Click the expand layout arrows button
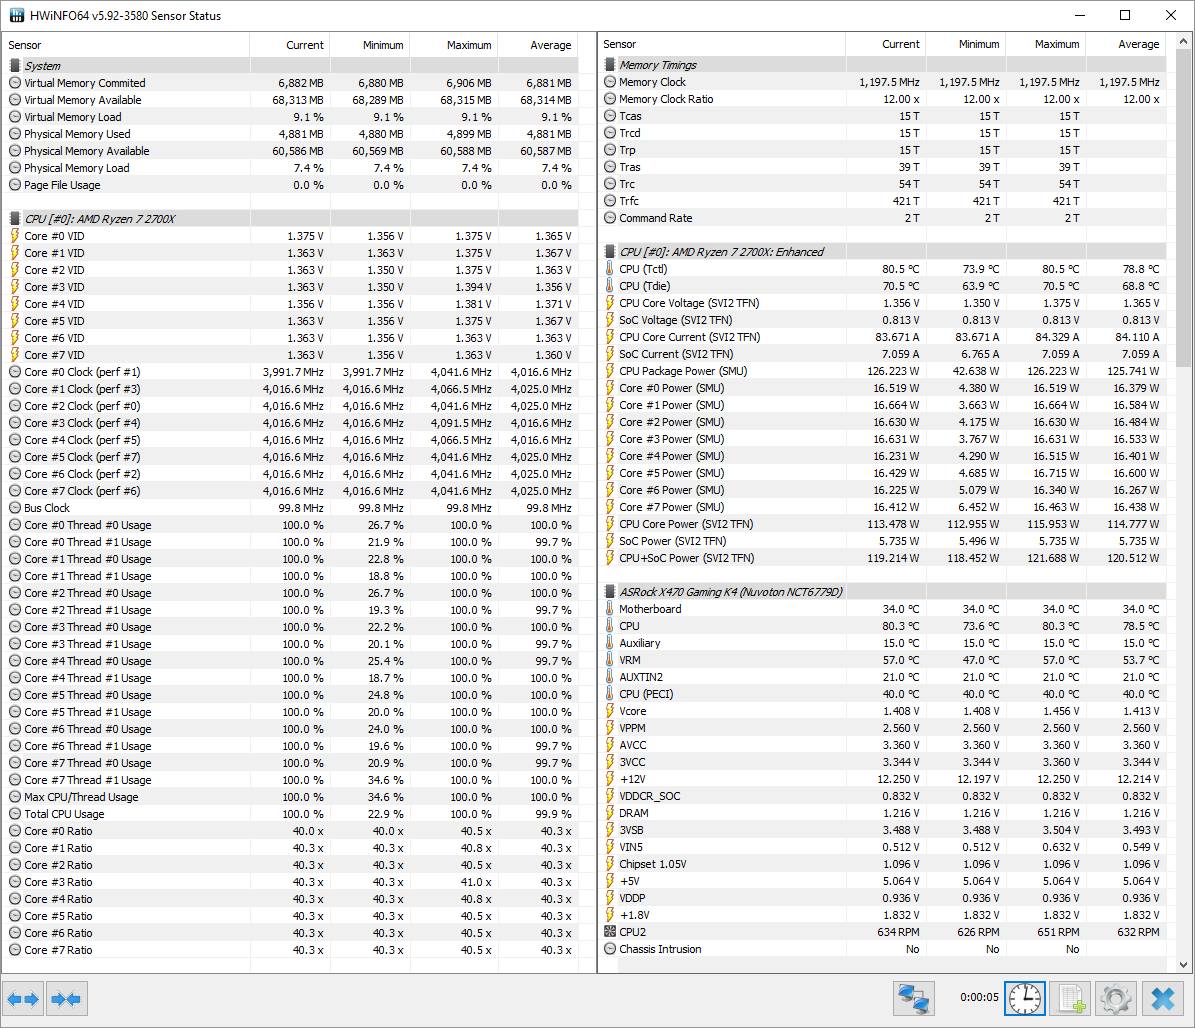This screenshot has height=1028, width=1195. click(23, 998)
